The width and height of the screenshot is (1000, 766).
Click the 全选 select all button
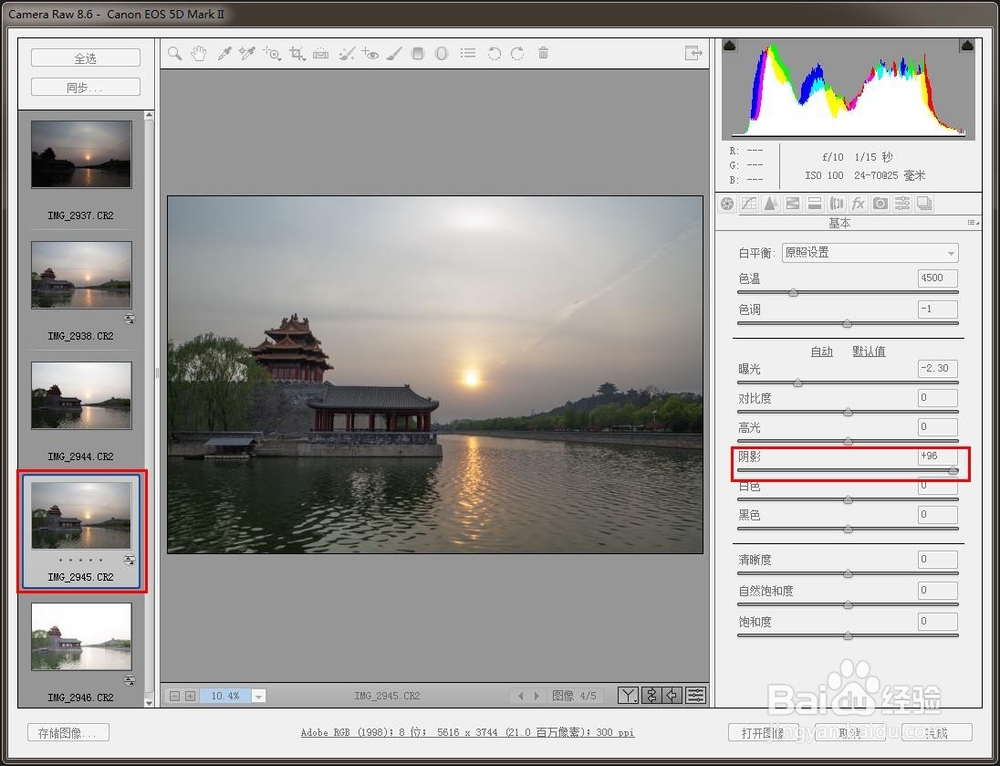coord(85,58)
